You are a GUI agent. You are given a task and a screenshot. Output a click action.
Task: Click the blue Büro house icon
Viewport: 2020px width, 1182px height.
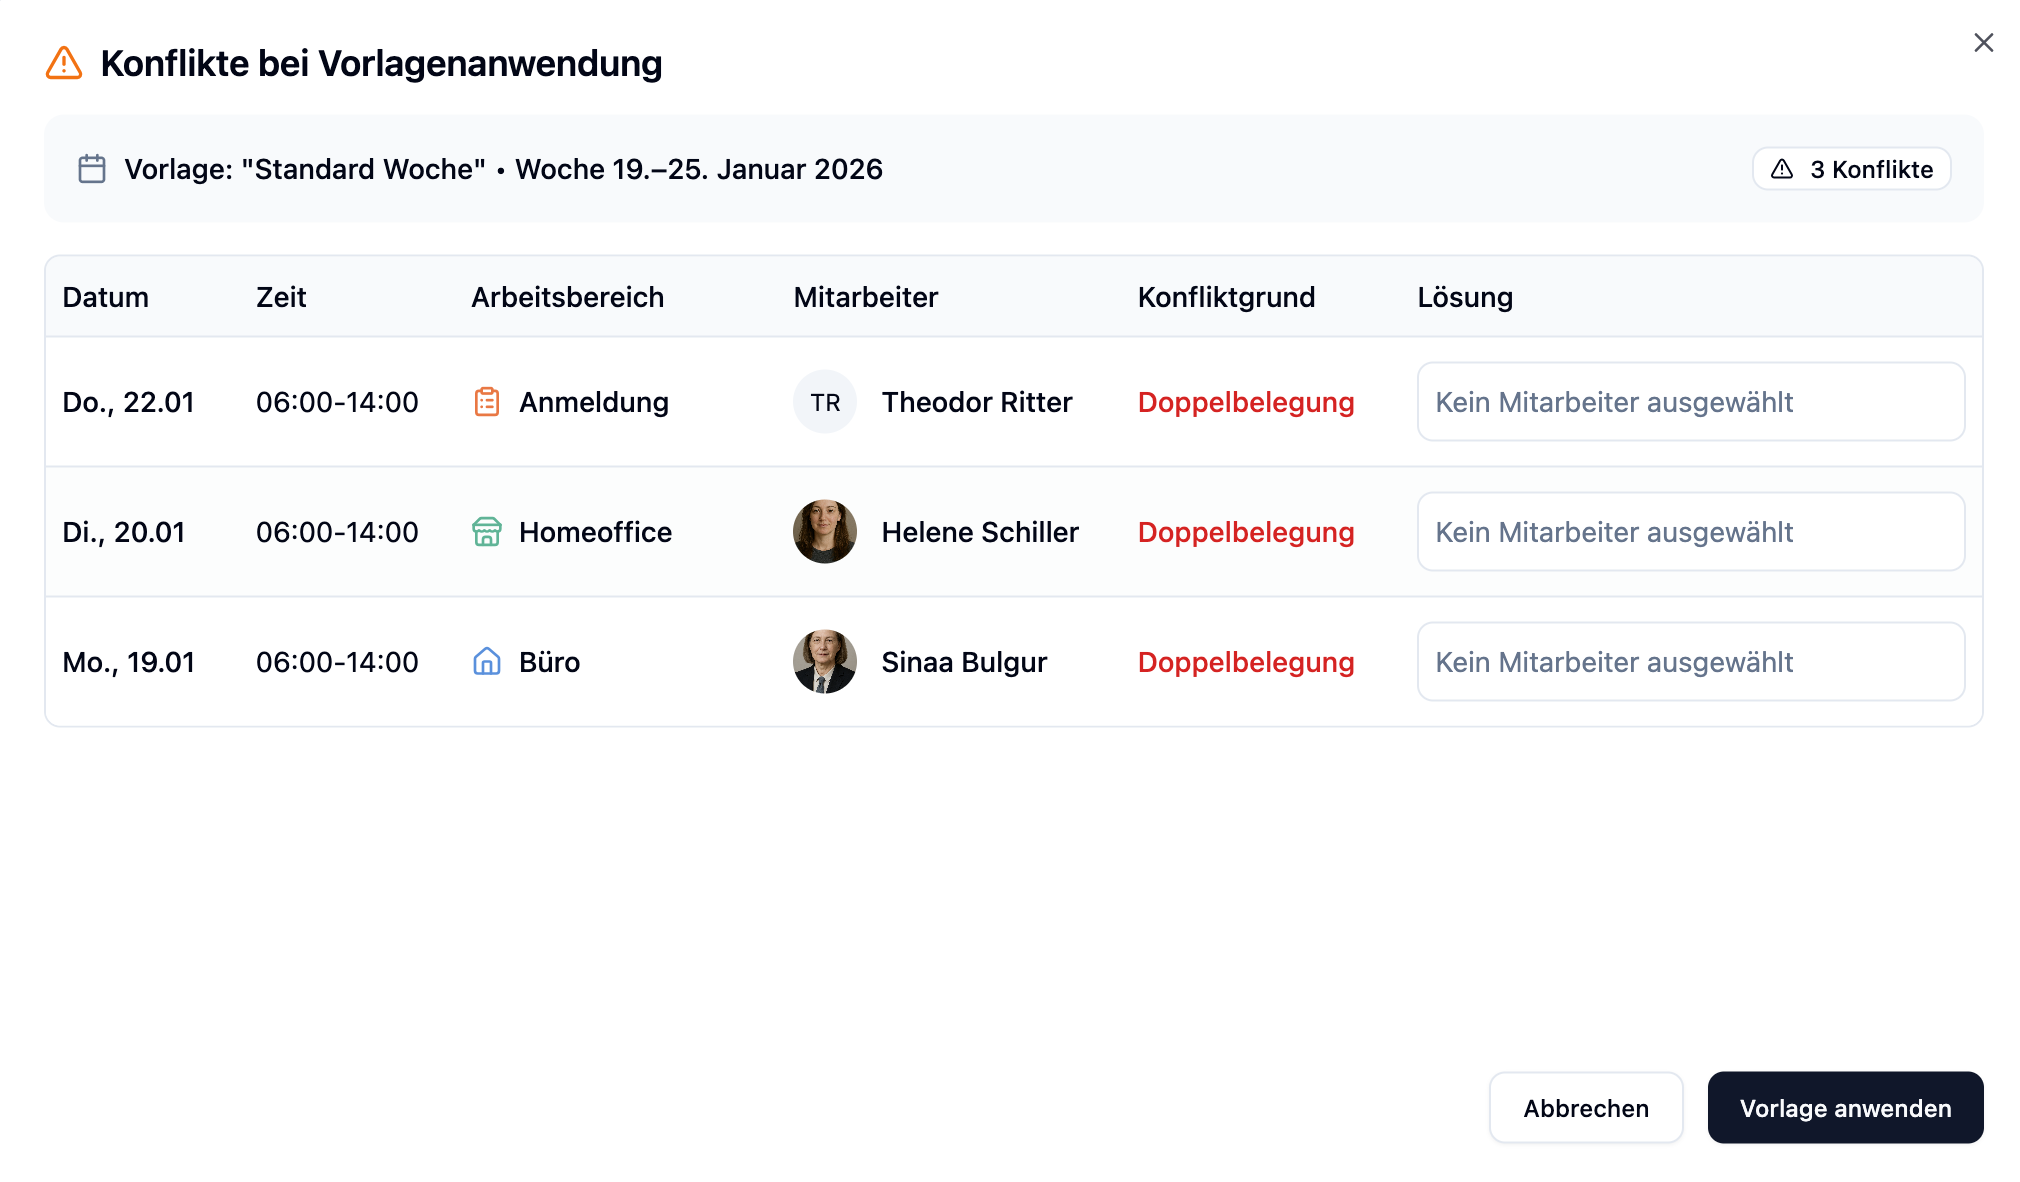(x=487, y=662)
